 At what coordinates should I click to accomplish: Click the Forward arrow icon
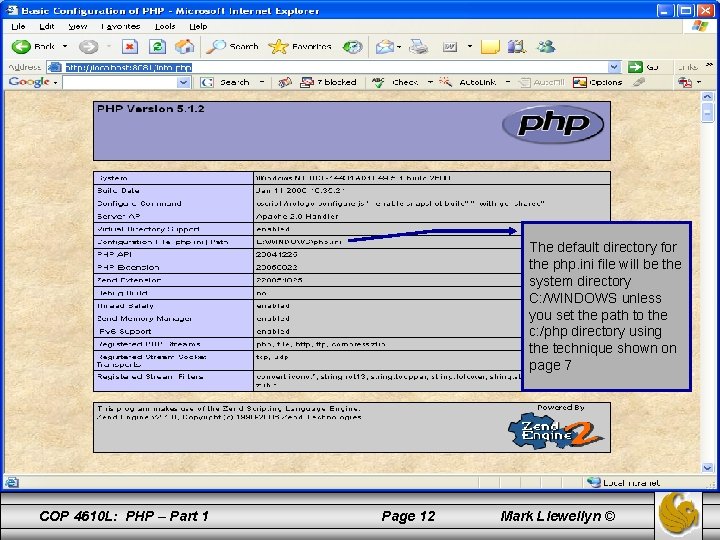(88, 46)
